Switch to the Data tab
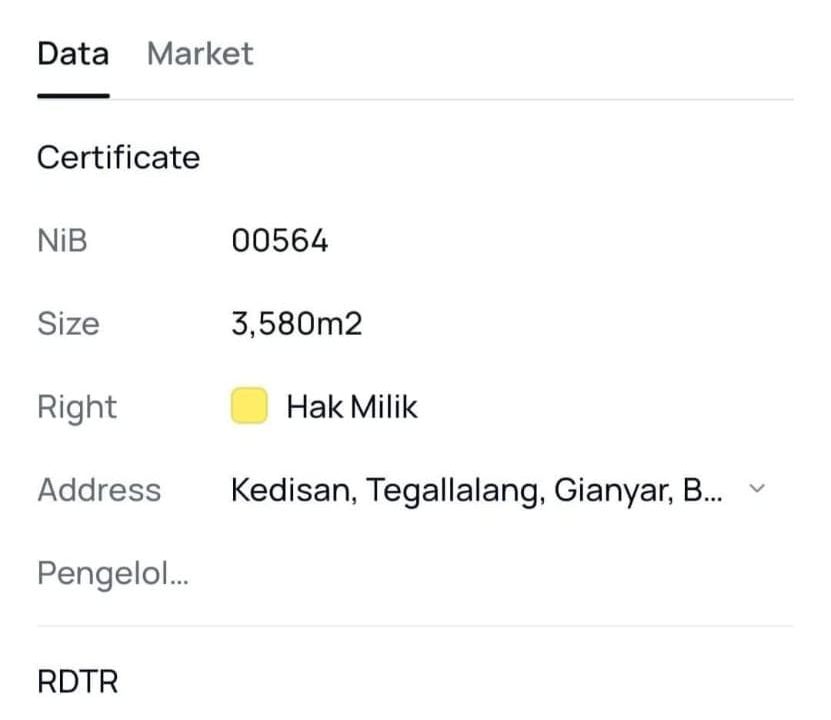 pos(73,54)
